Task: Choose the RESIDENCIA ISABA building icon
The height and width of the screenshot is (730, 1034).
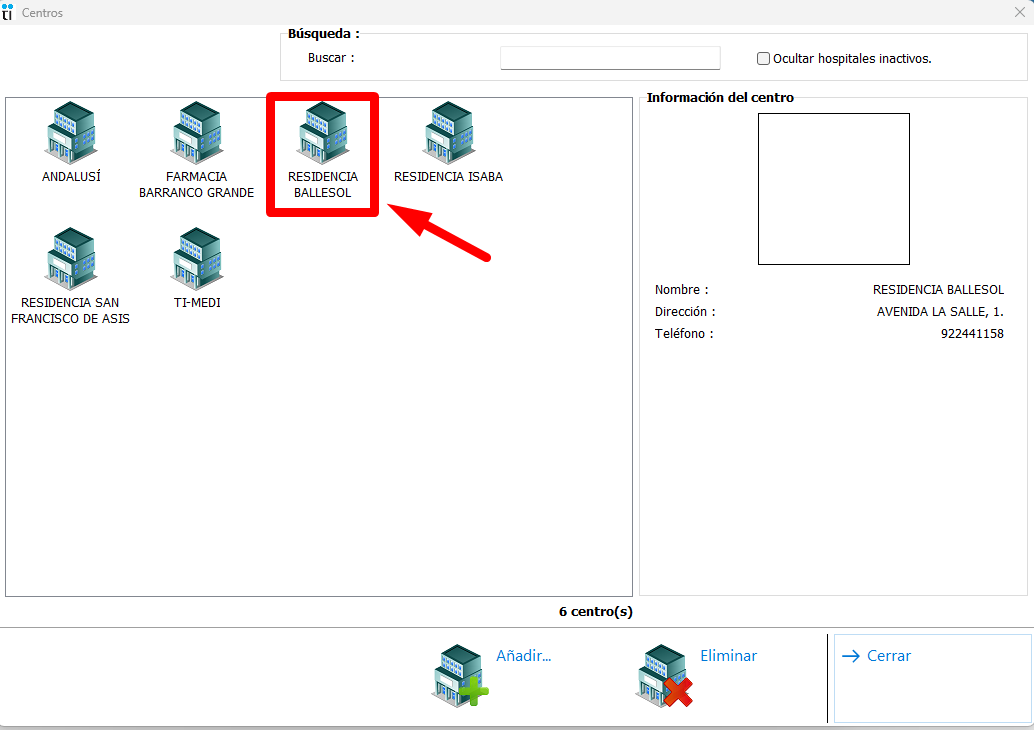Action: click(448, 132)
